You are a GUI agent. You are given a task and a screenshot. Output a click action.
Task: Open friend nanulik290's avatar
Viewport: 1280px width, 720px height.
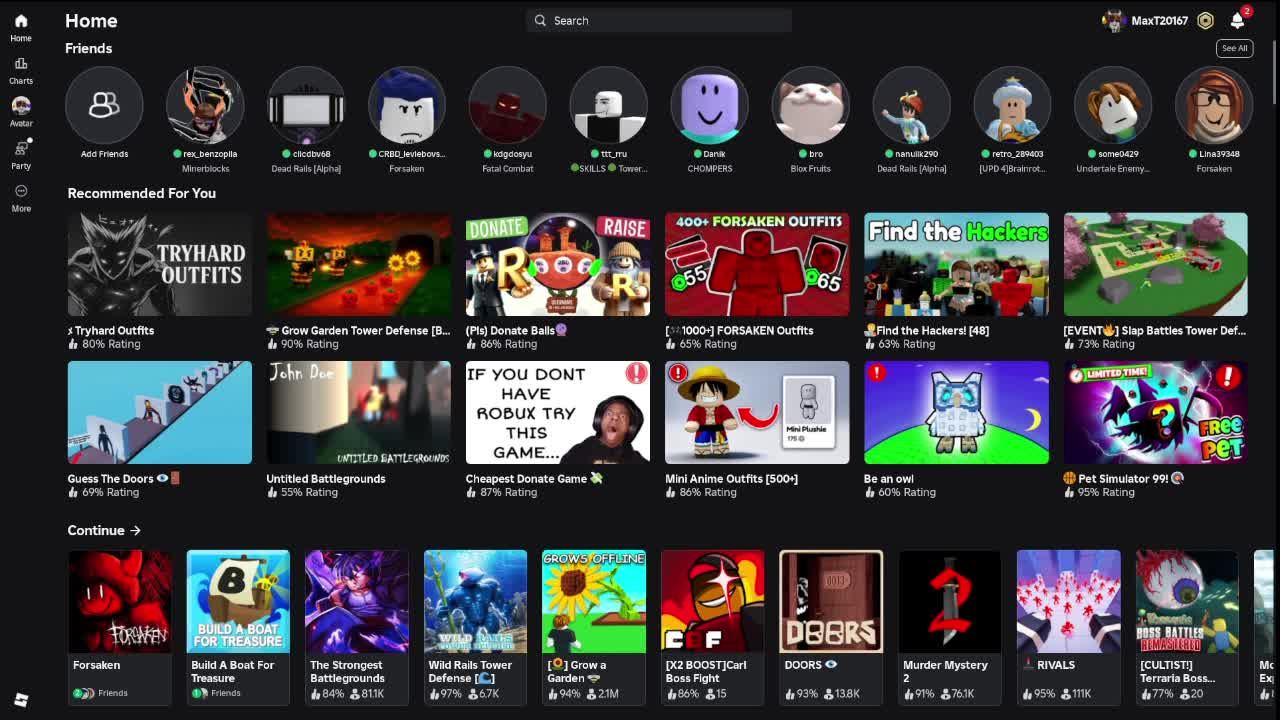pyautogui.click(x=911, y=105)
